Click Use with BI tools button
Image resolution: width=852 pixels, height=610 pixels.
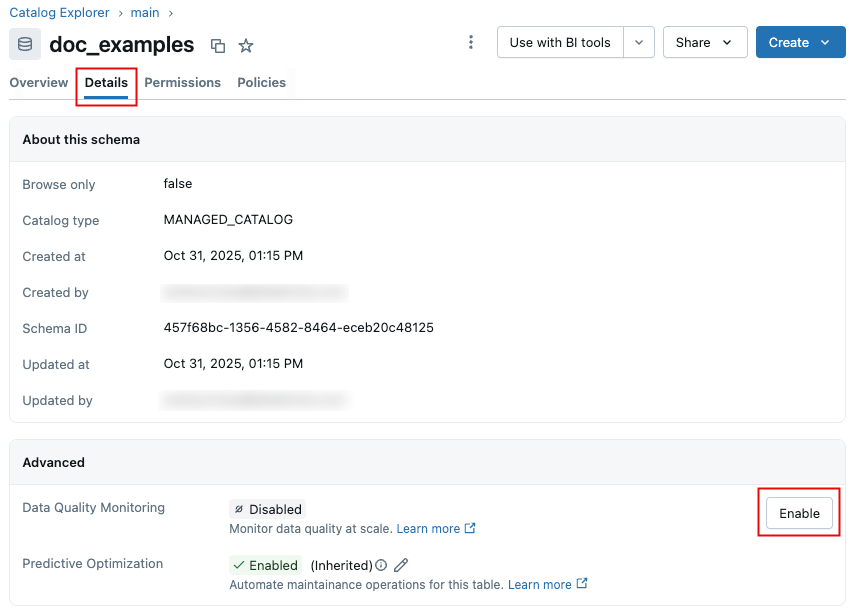[x=560, y=42]
